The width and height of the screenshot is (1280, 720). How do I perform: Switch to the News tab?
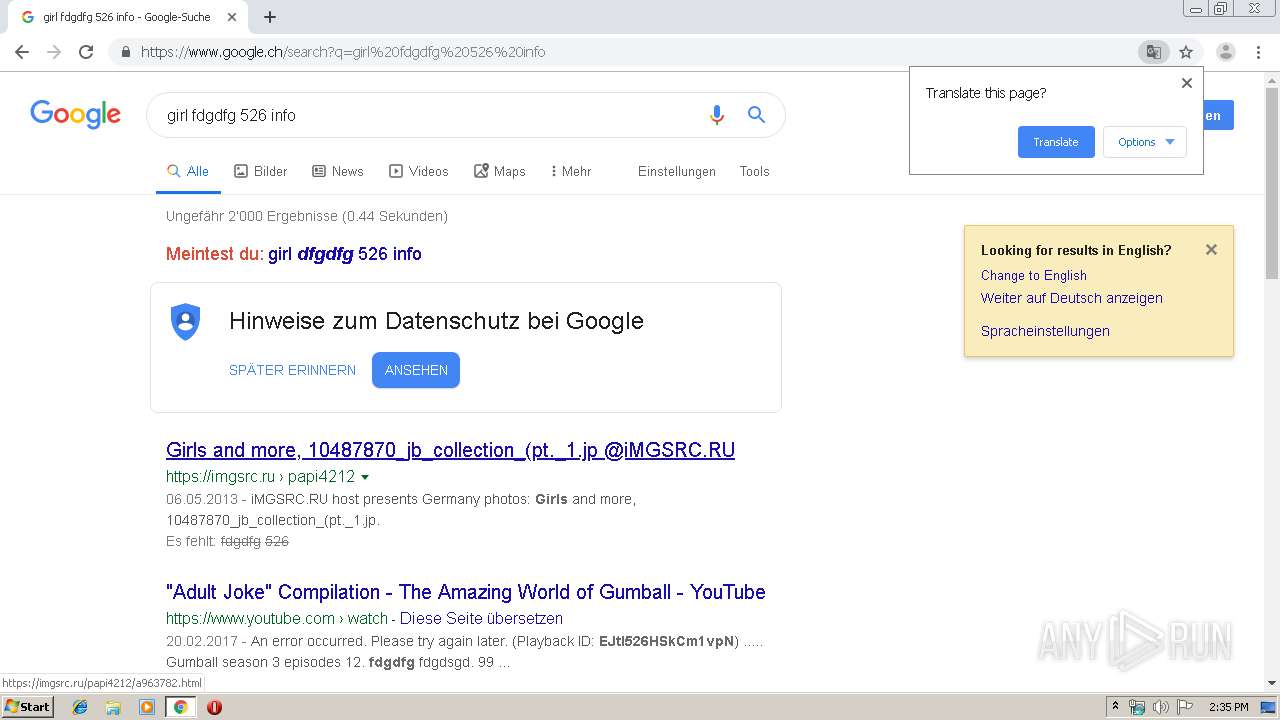point(338,171)
